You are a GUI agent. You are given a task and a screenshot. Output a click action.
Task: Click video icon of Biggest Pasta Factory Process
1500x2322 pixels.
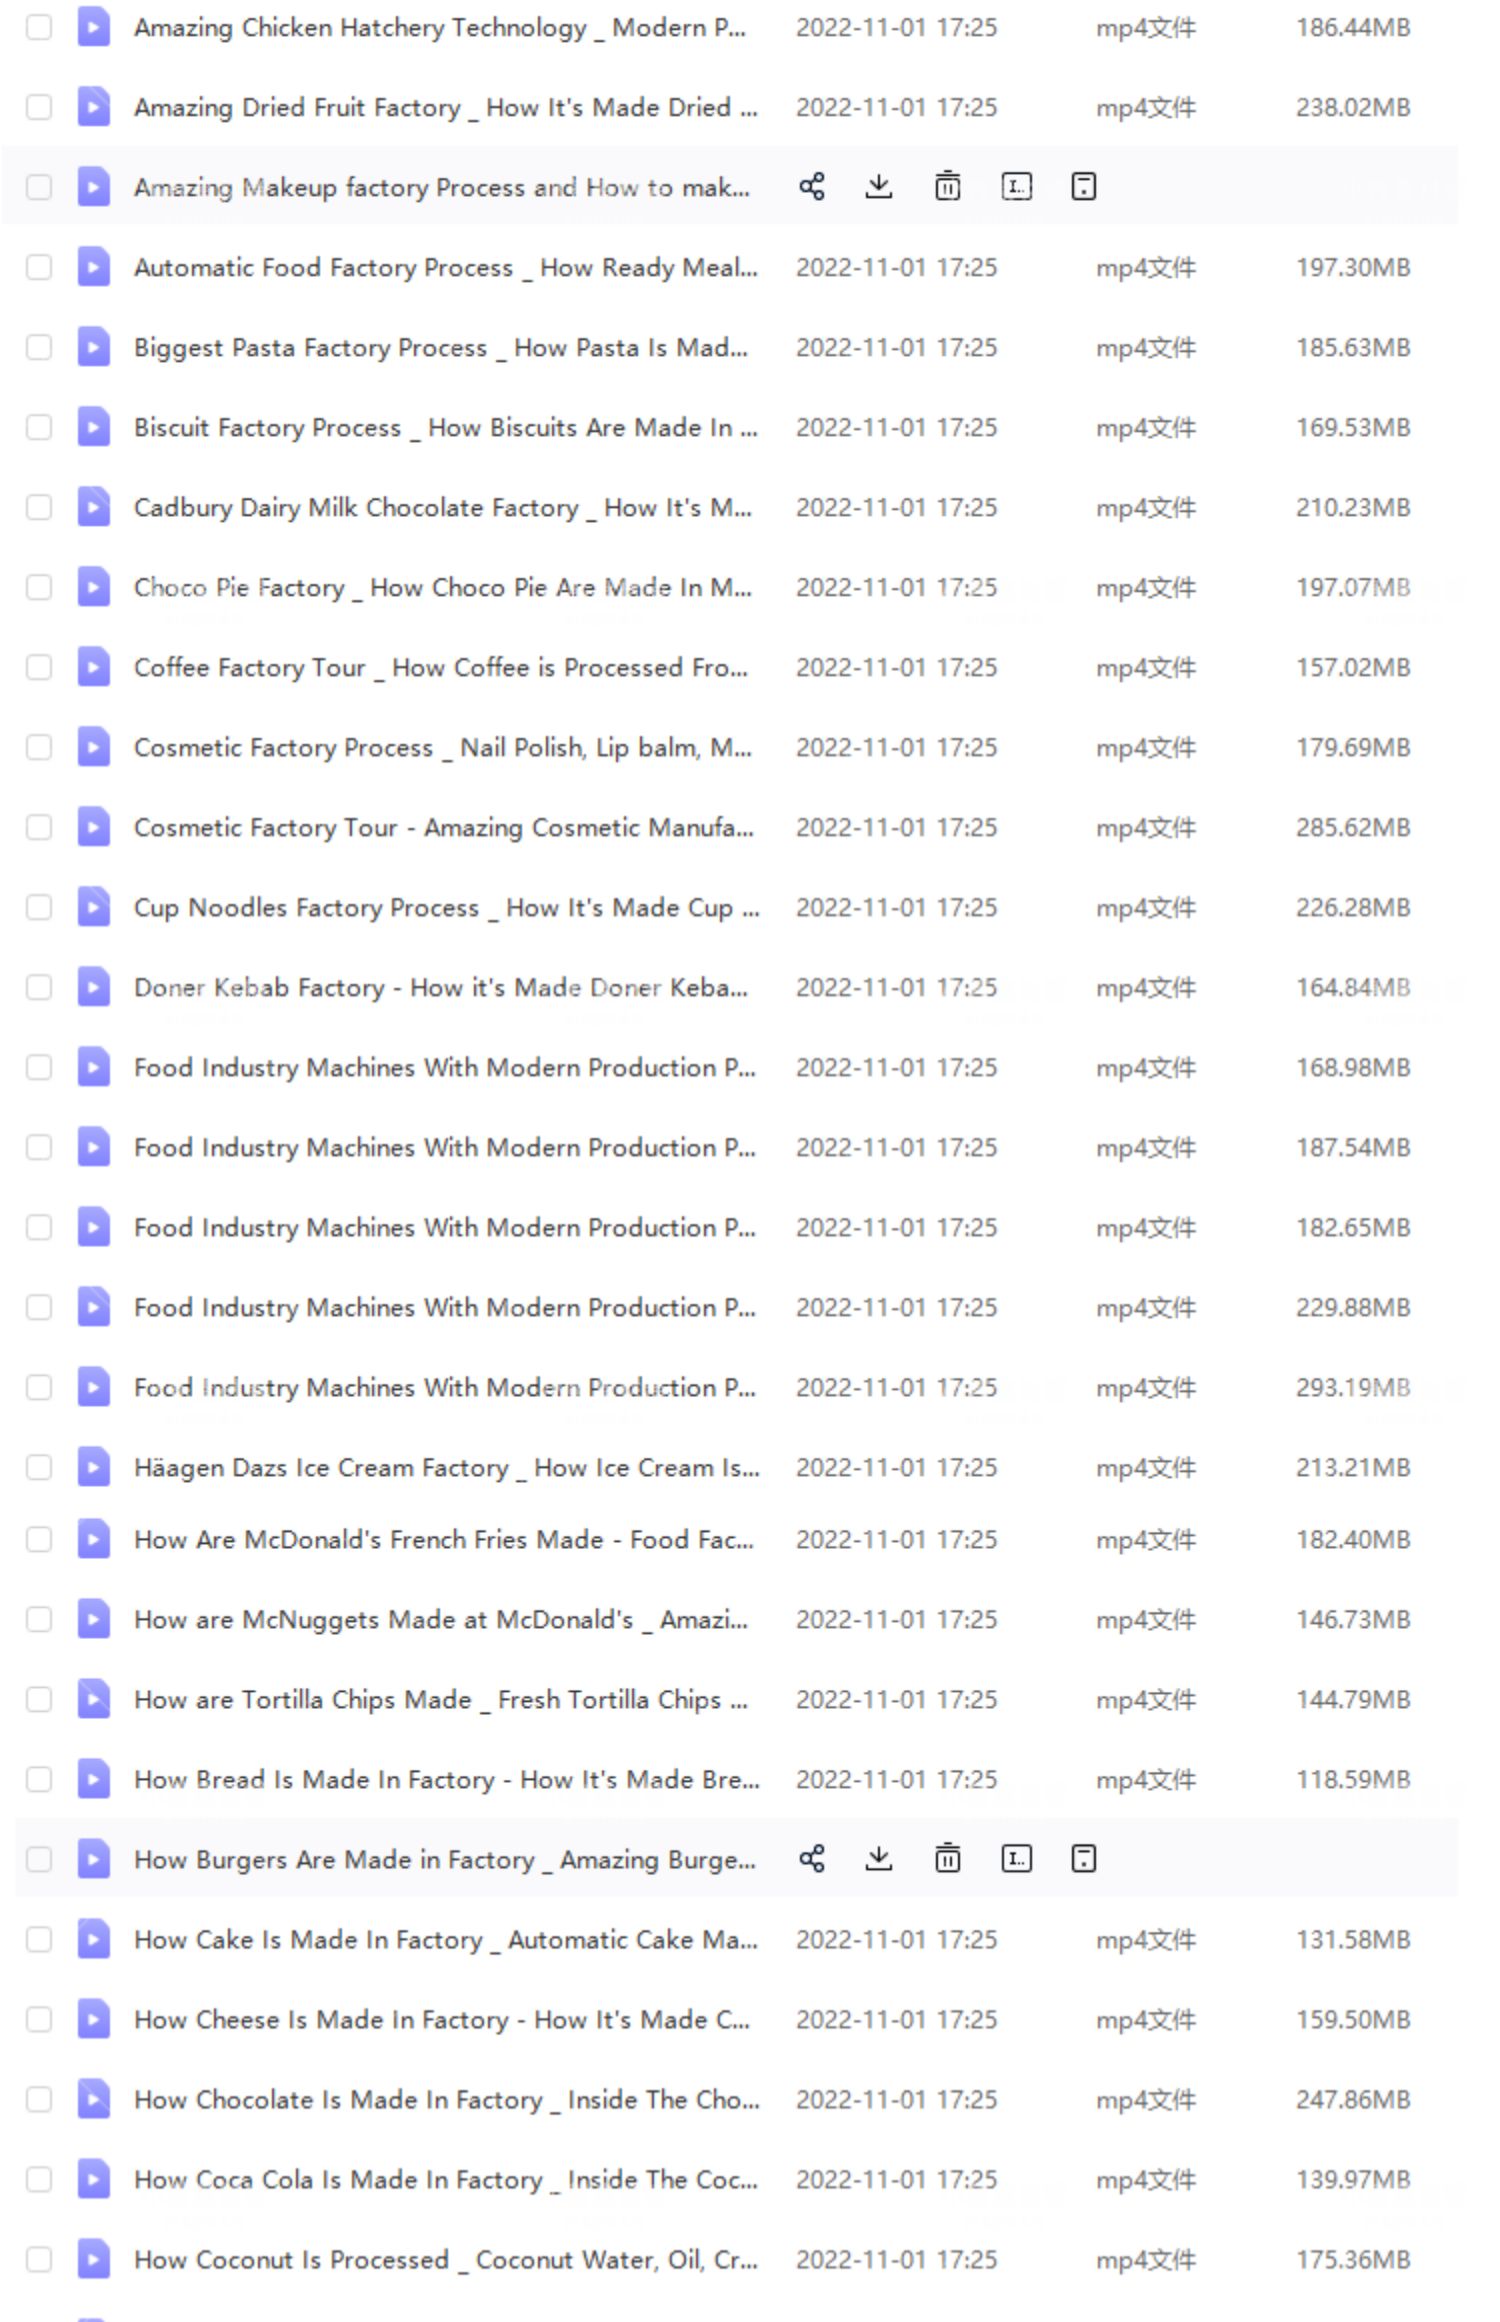pyautogui.click(x=94, y=347)
